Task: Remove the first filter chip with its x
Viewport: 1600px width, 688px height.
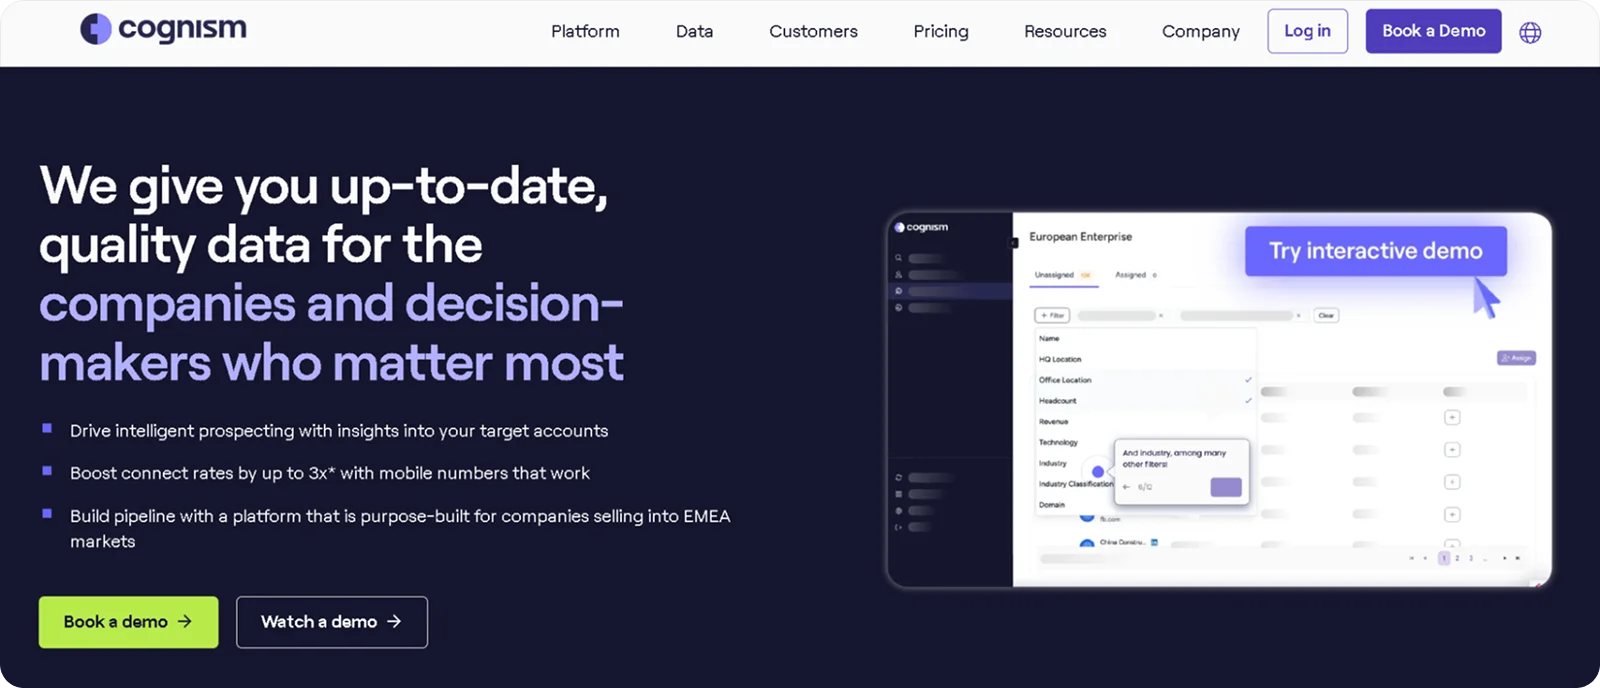Action: point(1161,316)
